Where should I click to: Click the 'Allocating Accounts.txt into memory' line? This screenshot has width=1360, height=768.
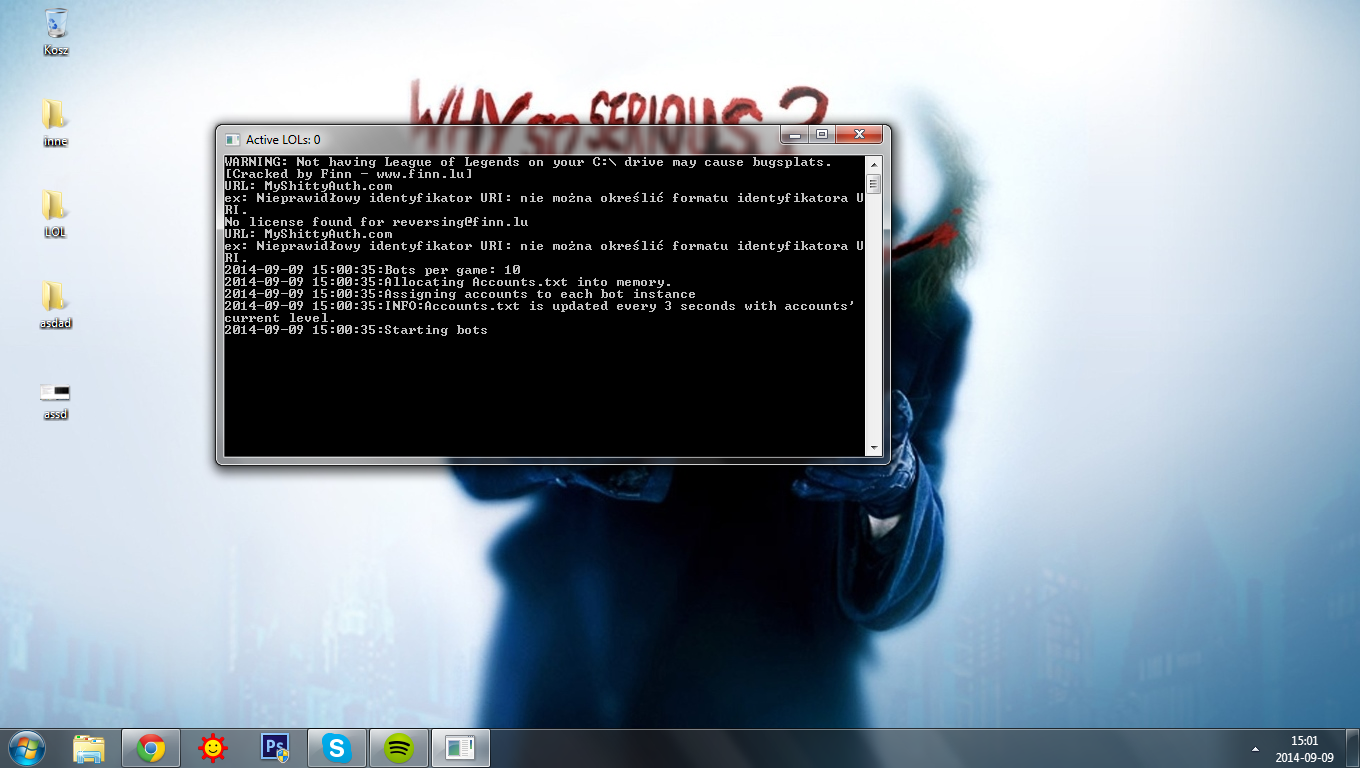pos(448,282)
